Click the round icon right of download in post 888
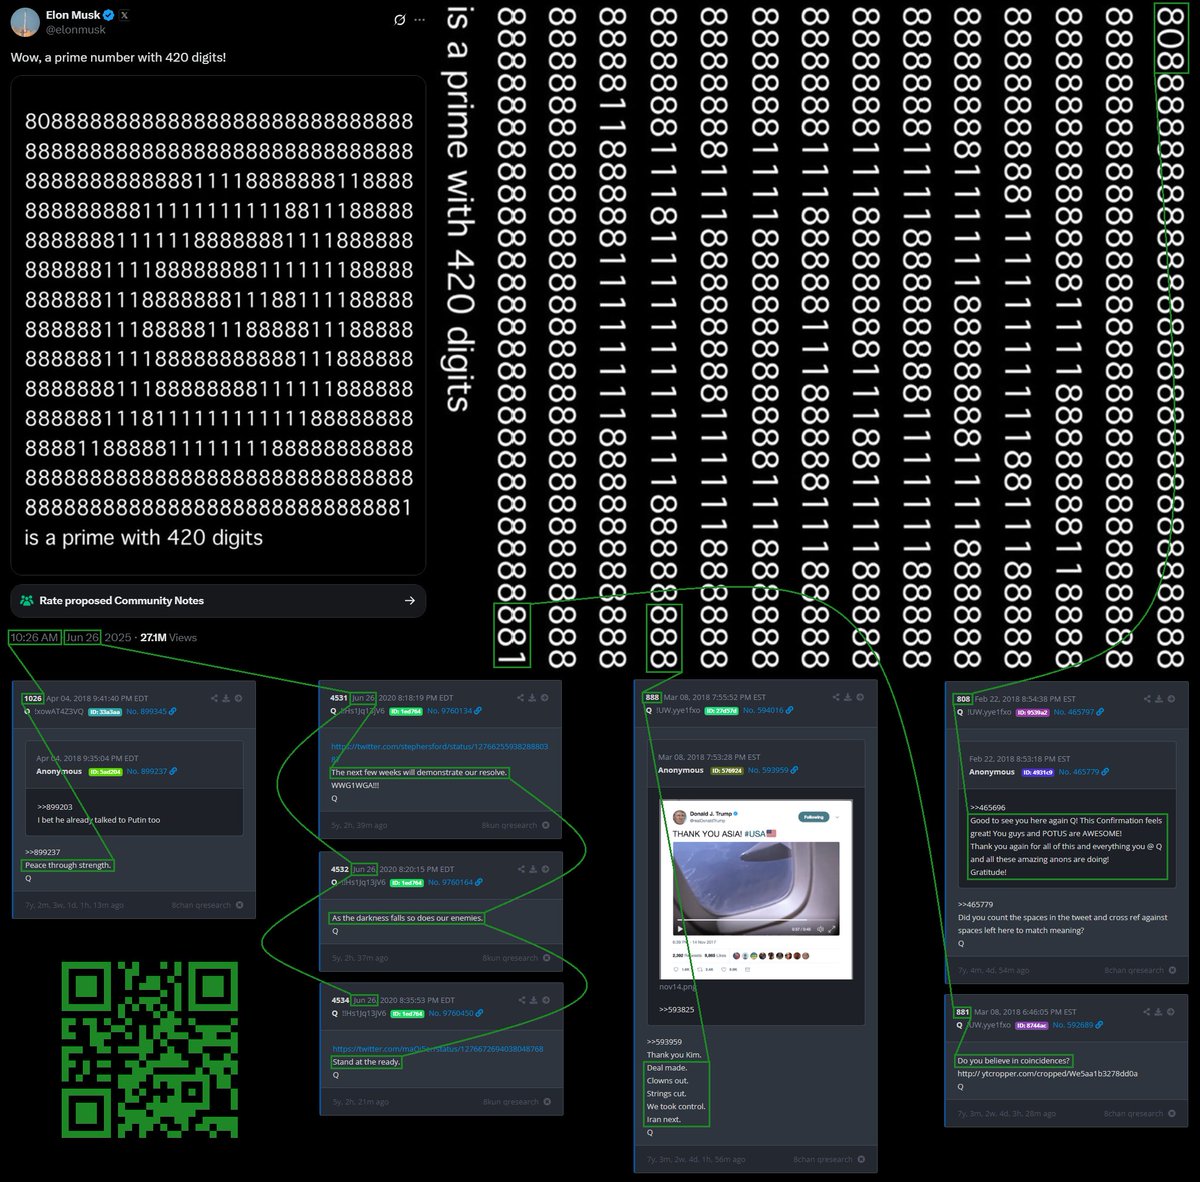 pos(860,697)
